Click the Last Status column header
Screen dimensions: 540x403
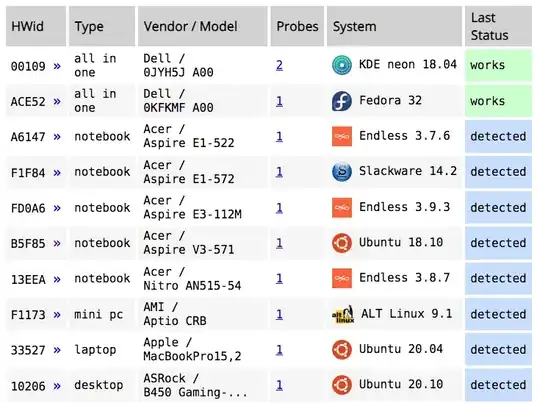coord(498,26)
